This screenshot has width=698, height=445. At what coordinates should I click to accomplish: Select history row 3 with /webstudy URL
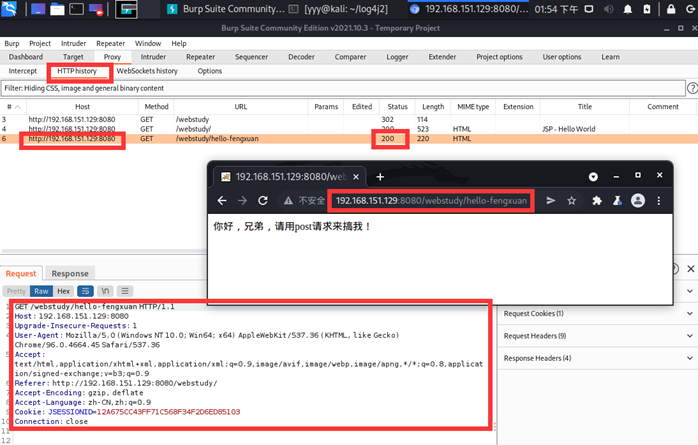(x=349, y=119)
